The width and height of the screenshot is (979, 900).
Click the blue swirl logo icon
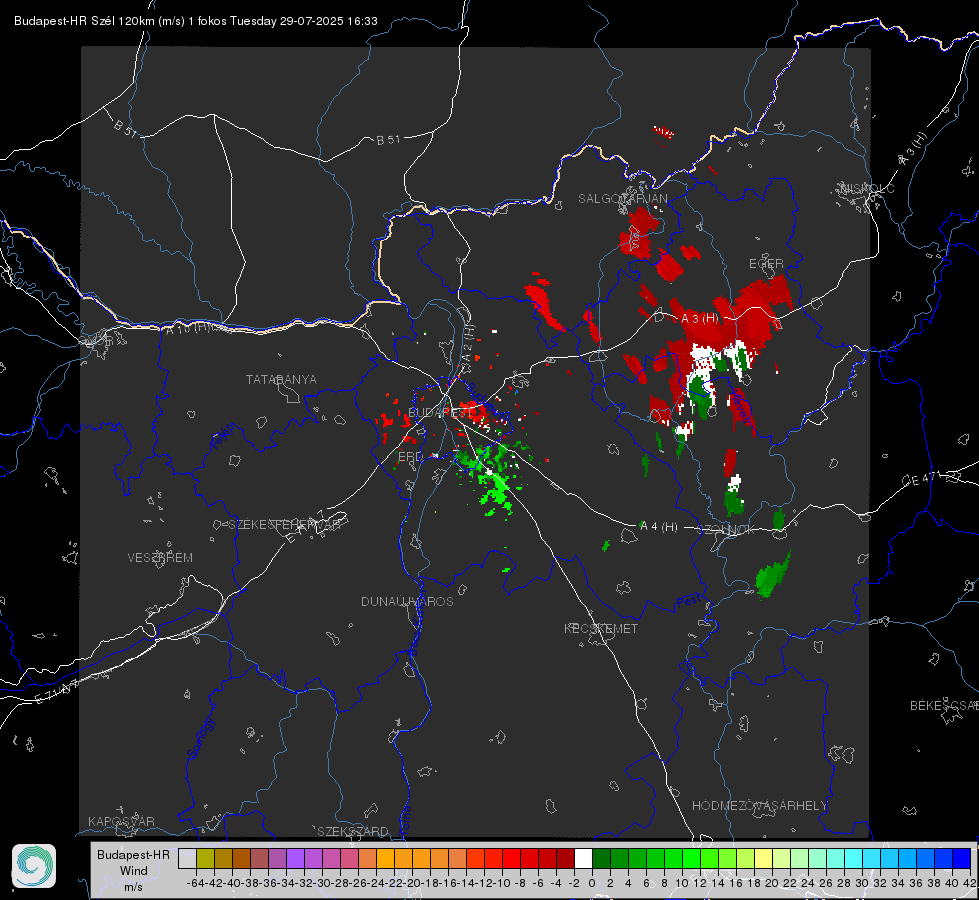(x=34, y=866)
